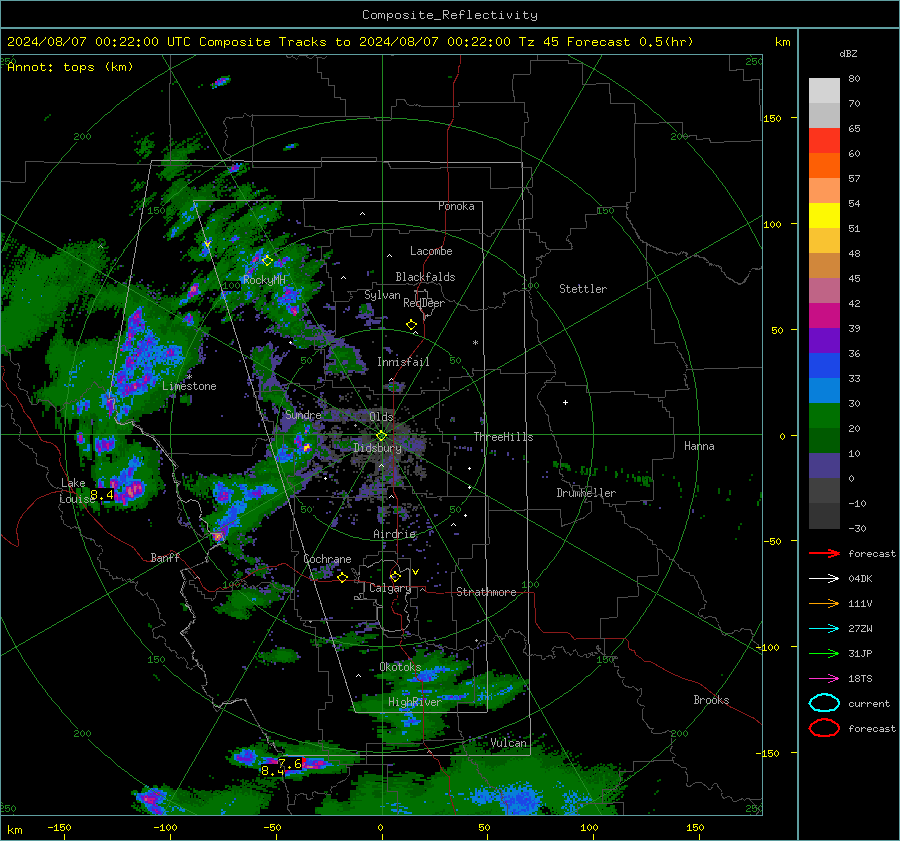Click the Lacombe city label
The width and height of the screenshot is (900, 841).
coord(431,251)
